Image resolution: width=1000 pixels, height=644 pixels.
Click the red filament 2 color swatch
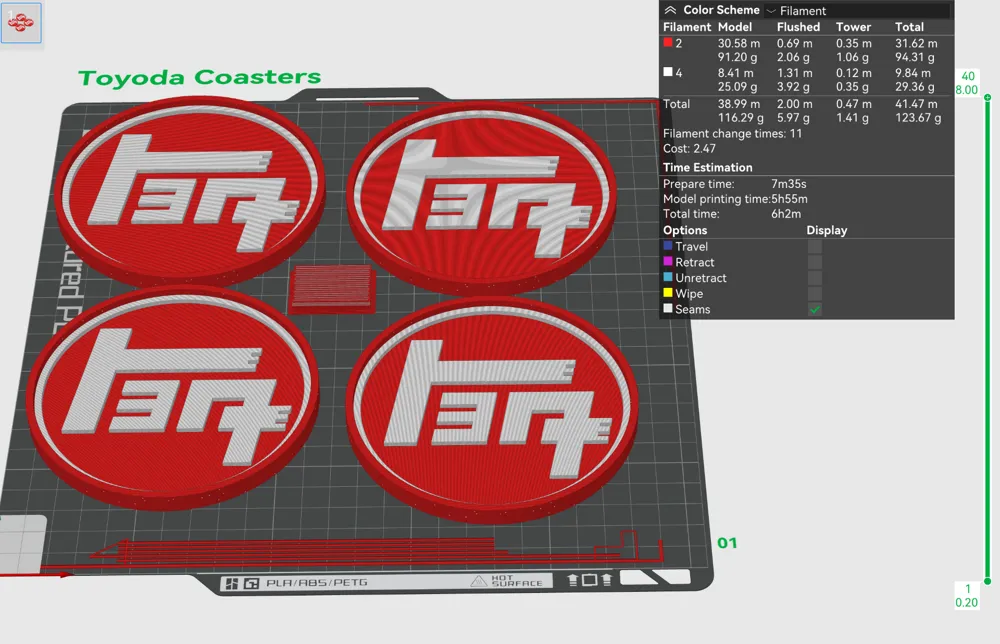click(x=668, y=43)
